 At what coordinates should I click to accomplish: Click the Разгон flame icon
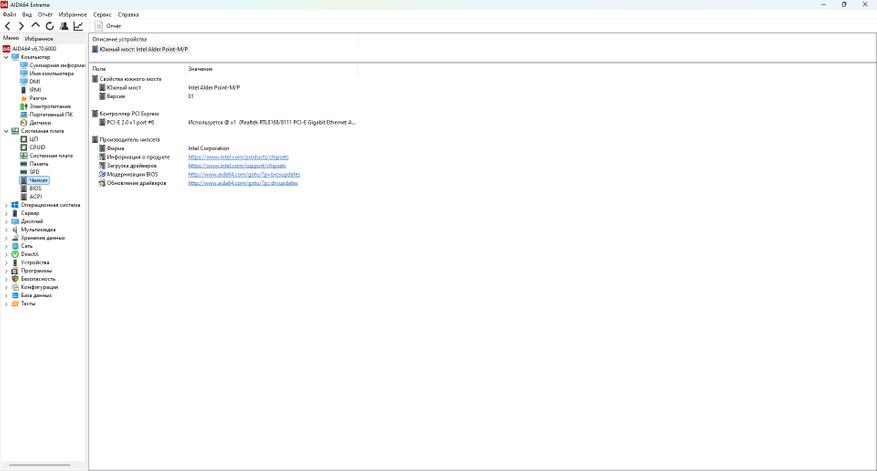(x=23, y=98)
